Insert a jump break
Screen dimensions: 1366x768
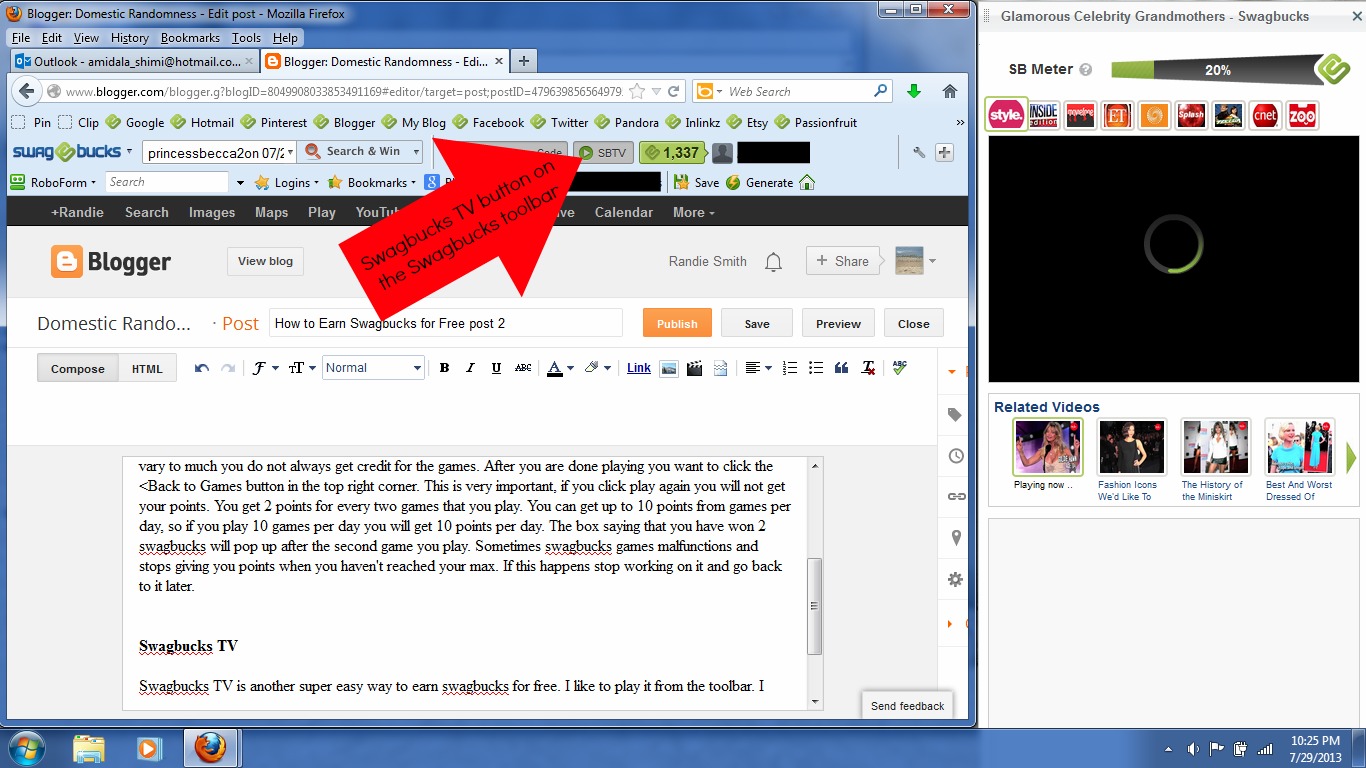[720, 368]
